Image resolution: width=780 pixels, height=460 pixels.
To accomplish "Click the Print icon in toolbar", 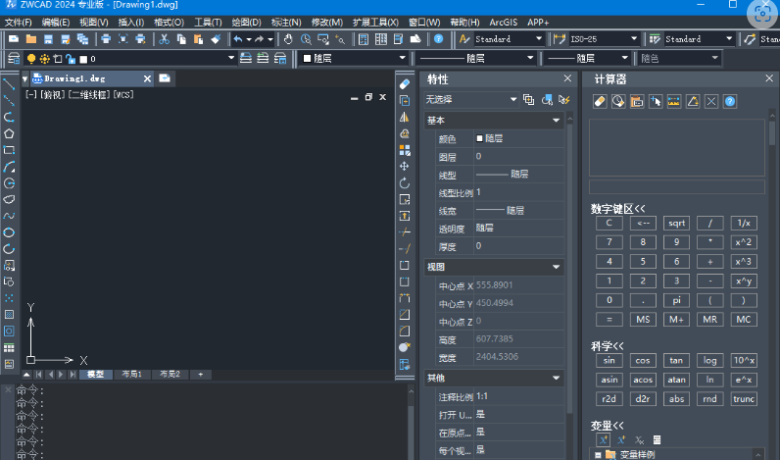I will (106, 39).
